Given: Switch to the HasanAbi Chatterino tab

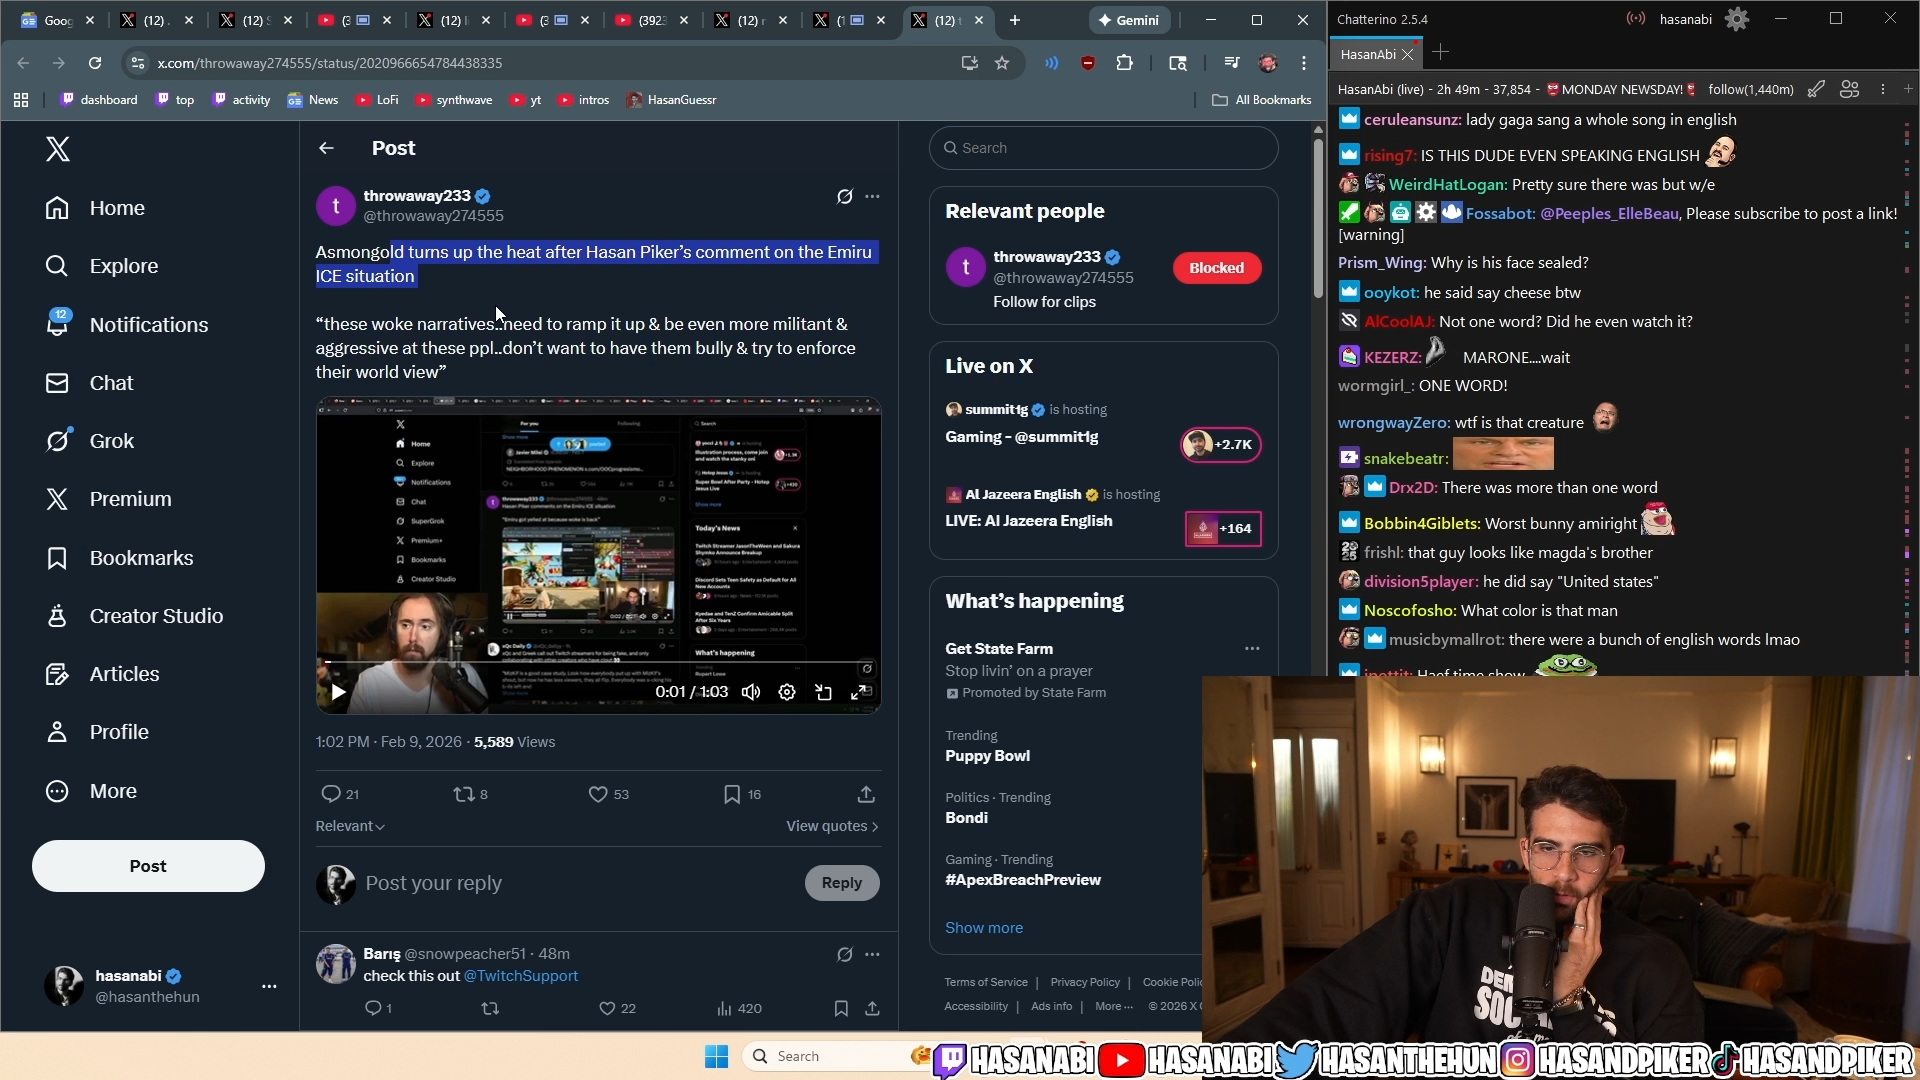Looking at the screenshot, I should [x=1367, y=54].
